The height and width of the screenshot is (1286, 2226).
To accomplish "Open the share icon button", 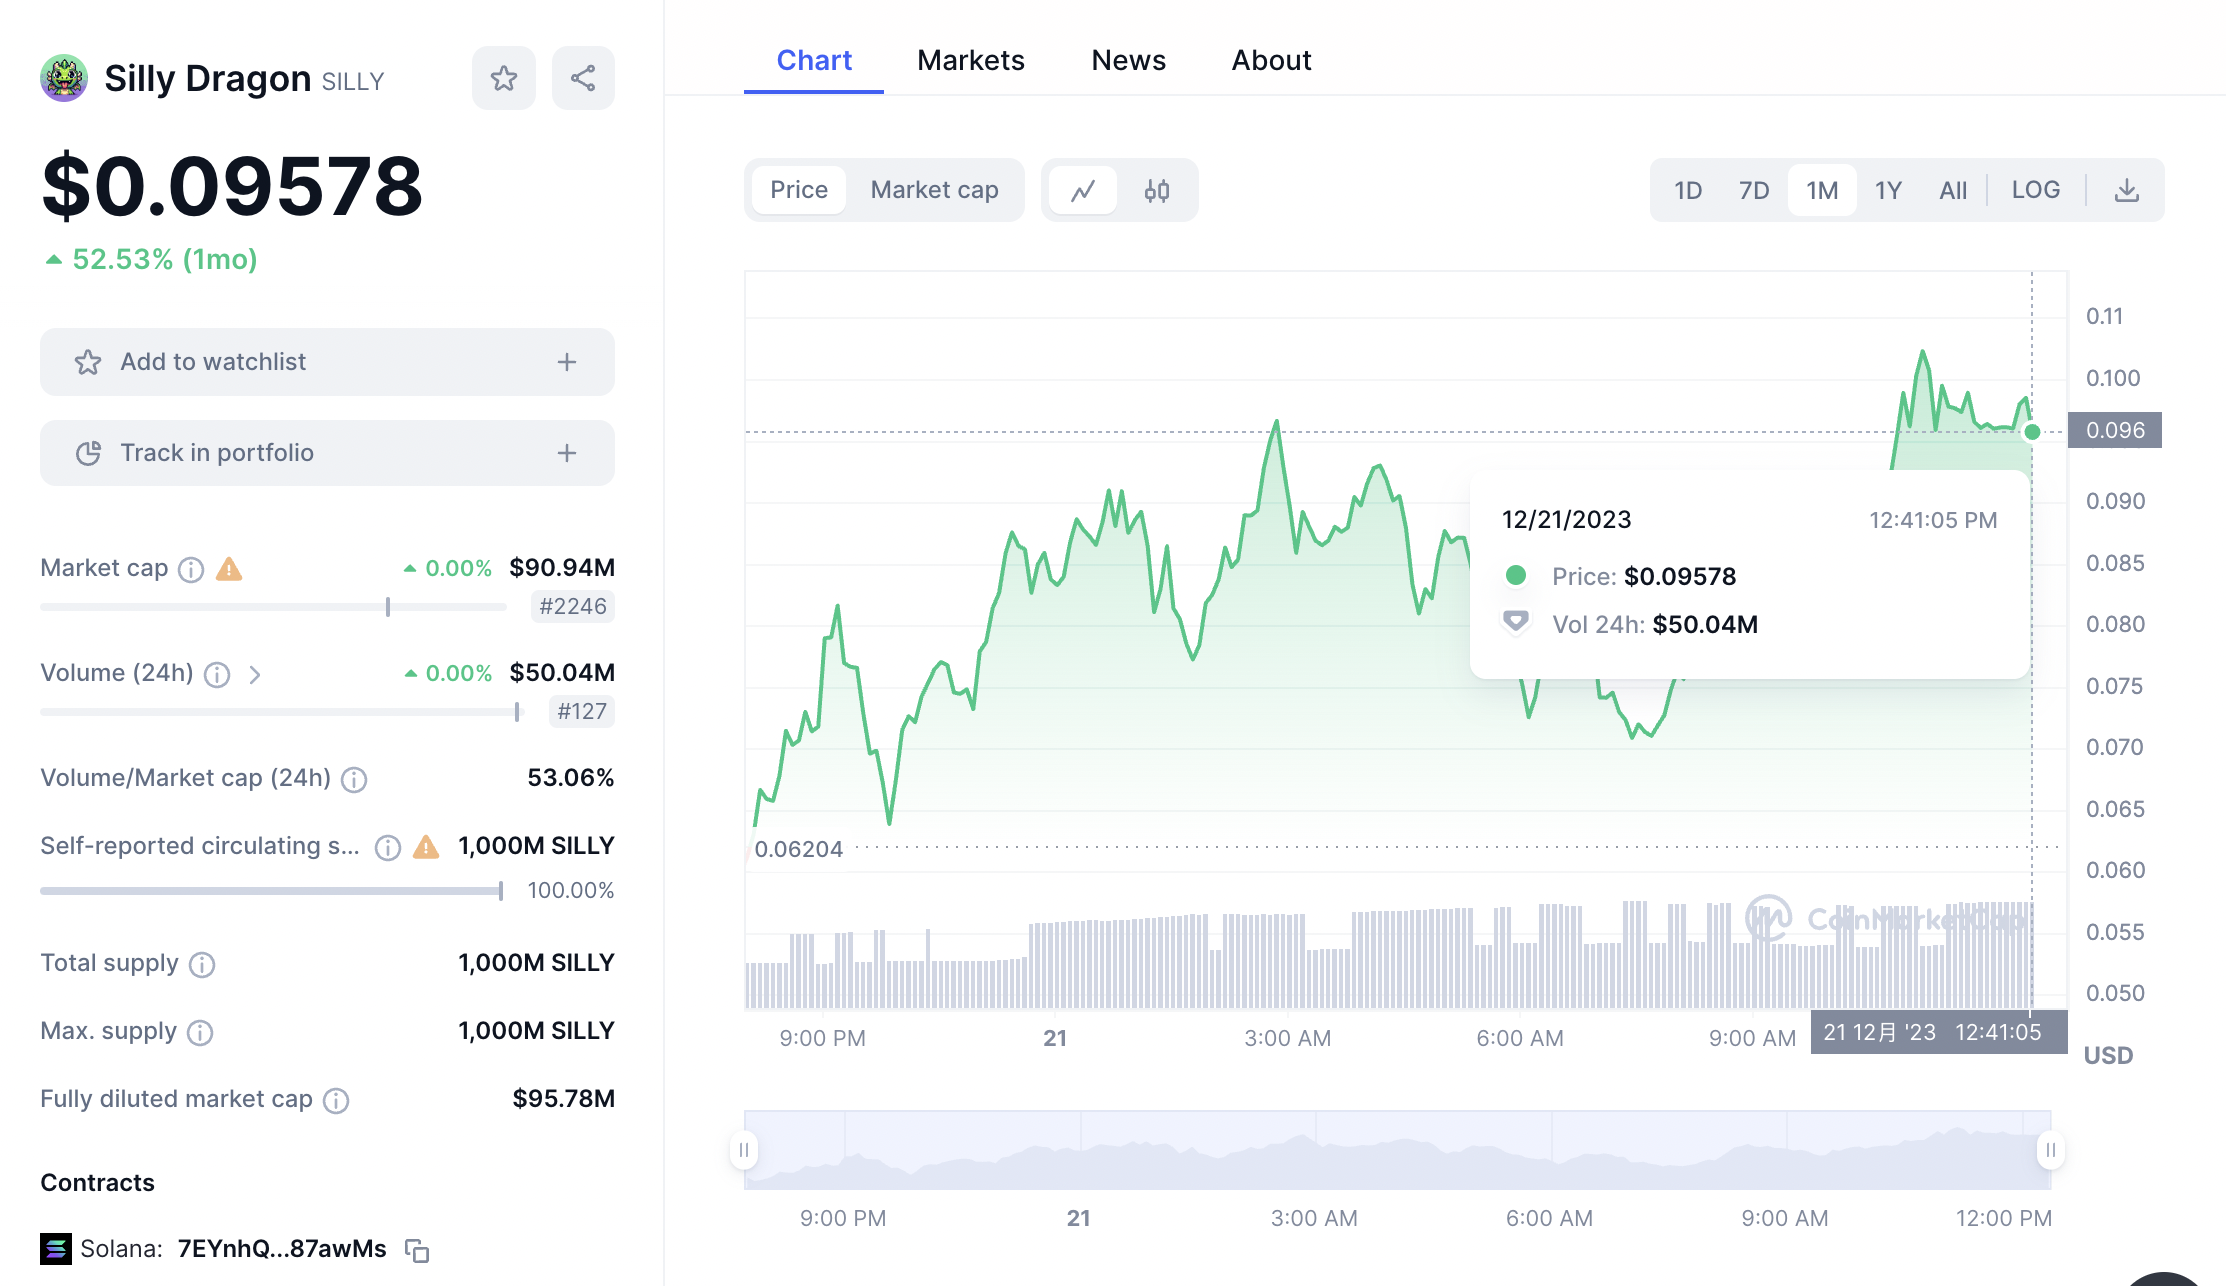I will pyautogui.click(x=583, y=78).
